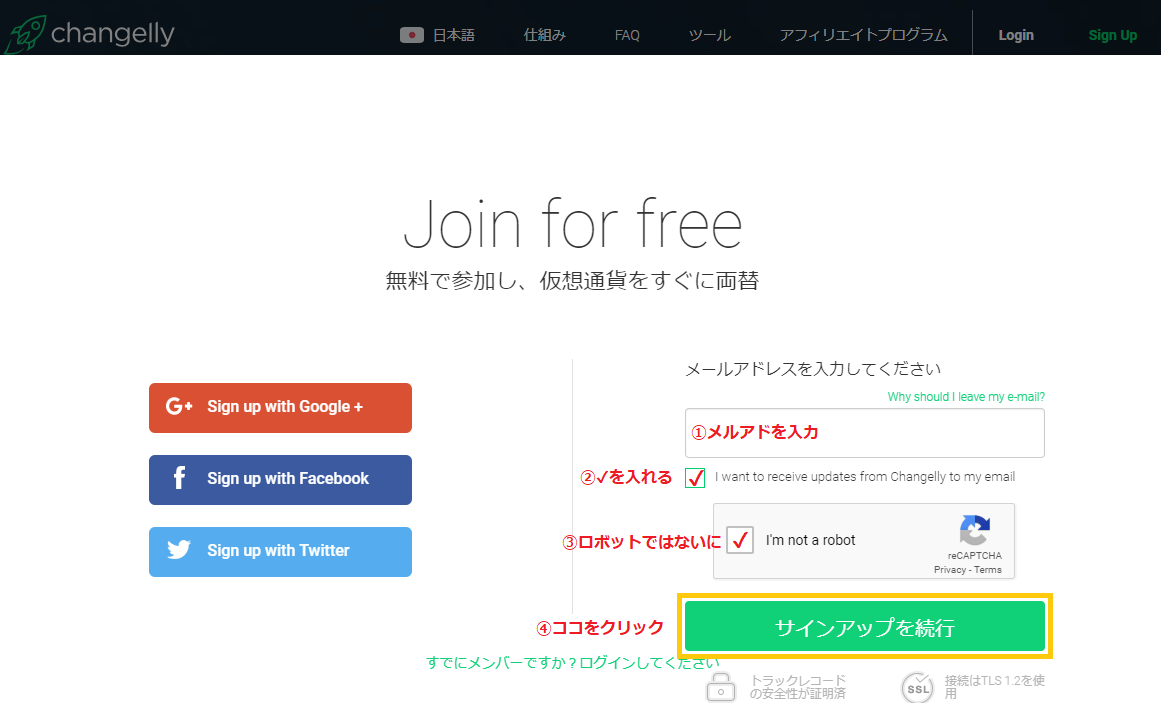The height and width of the screenshot is (703, 1161).
Task: Click Login in the header
Action: tap(1015, 35)
